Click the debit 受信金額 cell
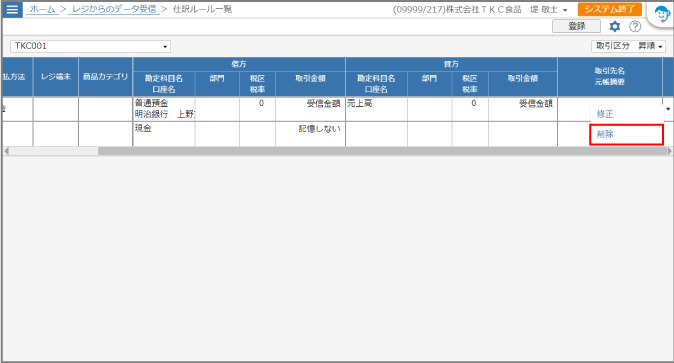 click(x=310, y=109)
